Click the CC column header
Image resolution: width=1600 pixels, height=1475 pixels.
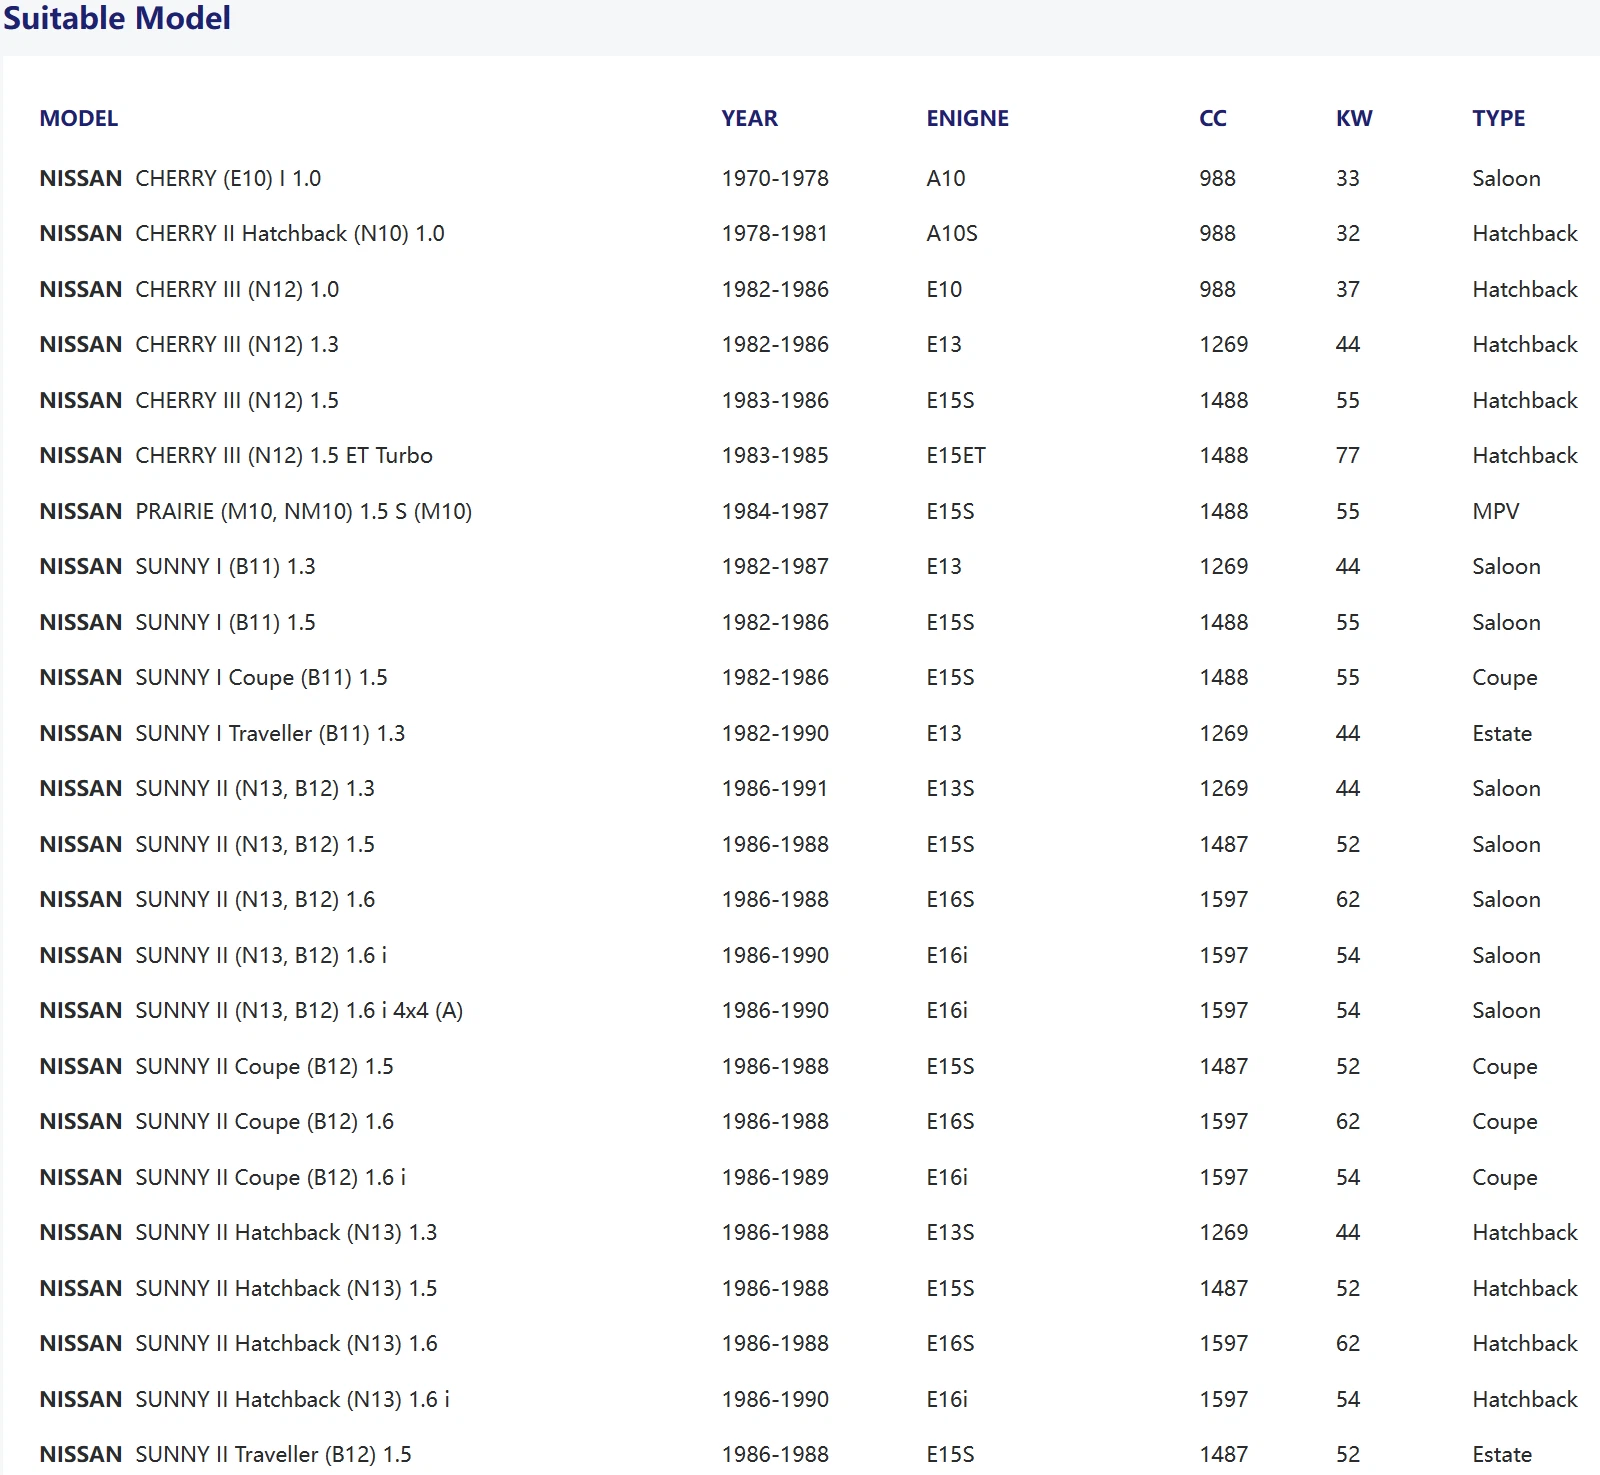point(1213,118)
